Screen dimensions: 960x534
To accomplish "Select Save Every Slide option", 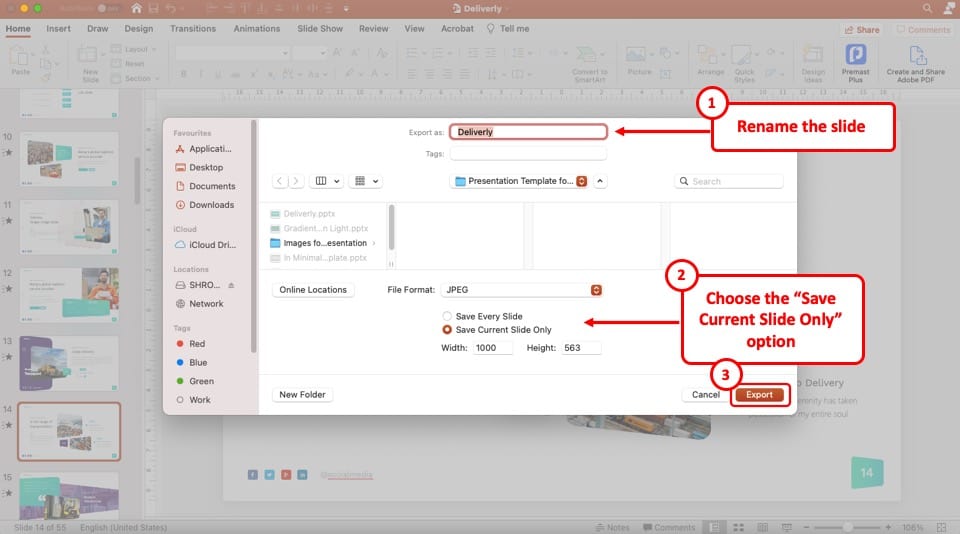I will (x=482, y=316).
